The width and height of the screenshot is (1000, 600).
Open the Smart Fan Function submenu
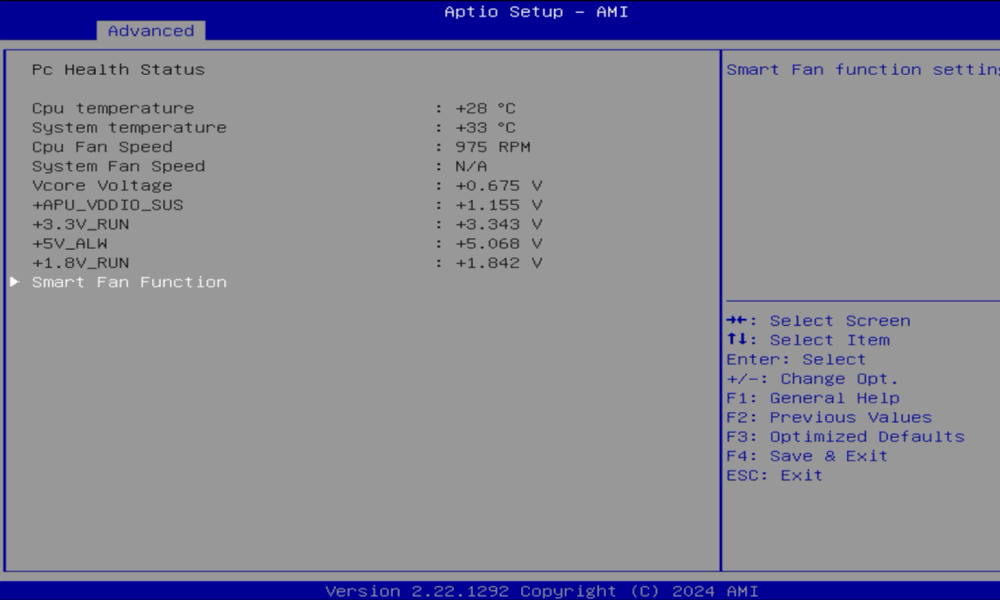tap(129, 282)
